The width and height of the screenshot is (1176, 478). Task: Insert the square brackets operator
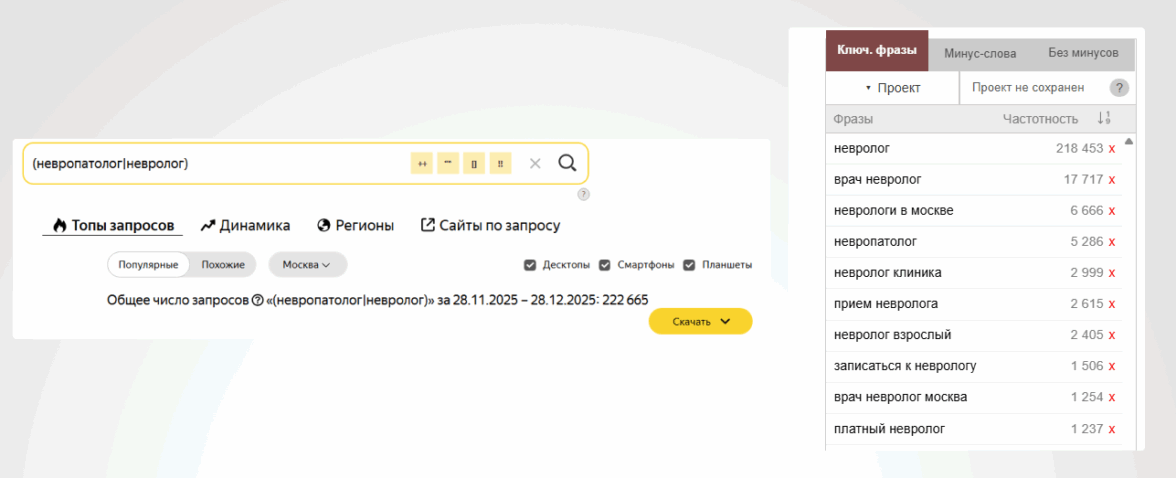point(474,163)
